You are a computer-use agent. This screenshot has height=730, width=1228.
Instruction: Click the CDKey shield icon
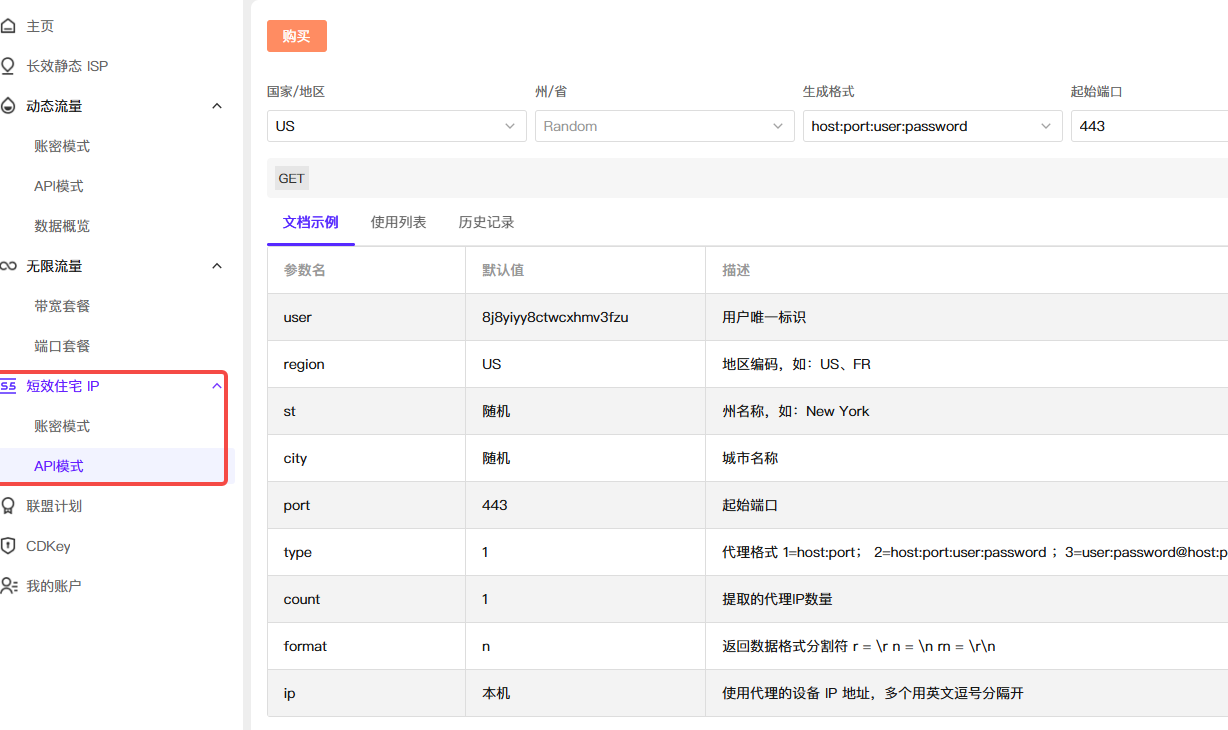pos(9,546)
